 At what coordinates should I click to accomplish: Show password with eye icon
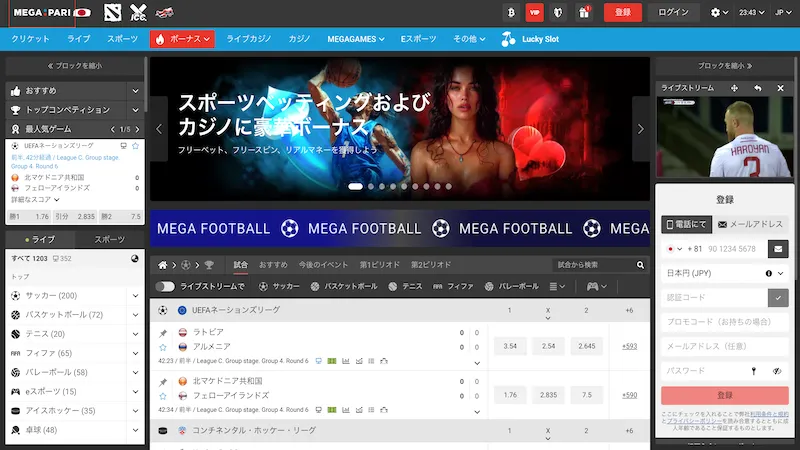[x=777, y=371]
